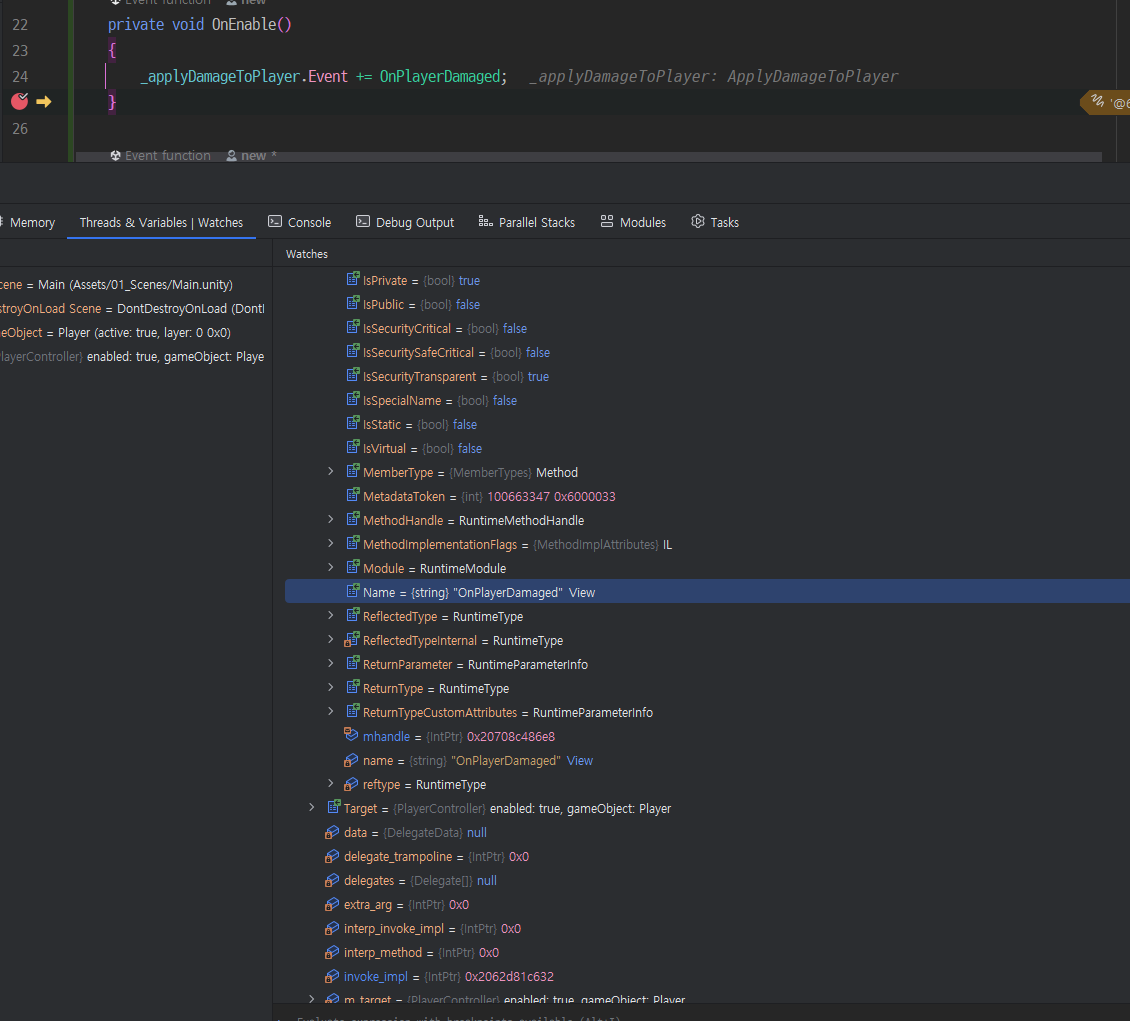Click the invoke_impl field icon

click(x=332, y=976)
